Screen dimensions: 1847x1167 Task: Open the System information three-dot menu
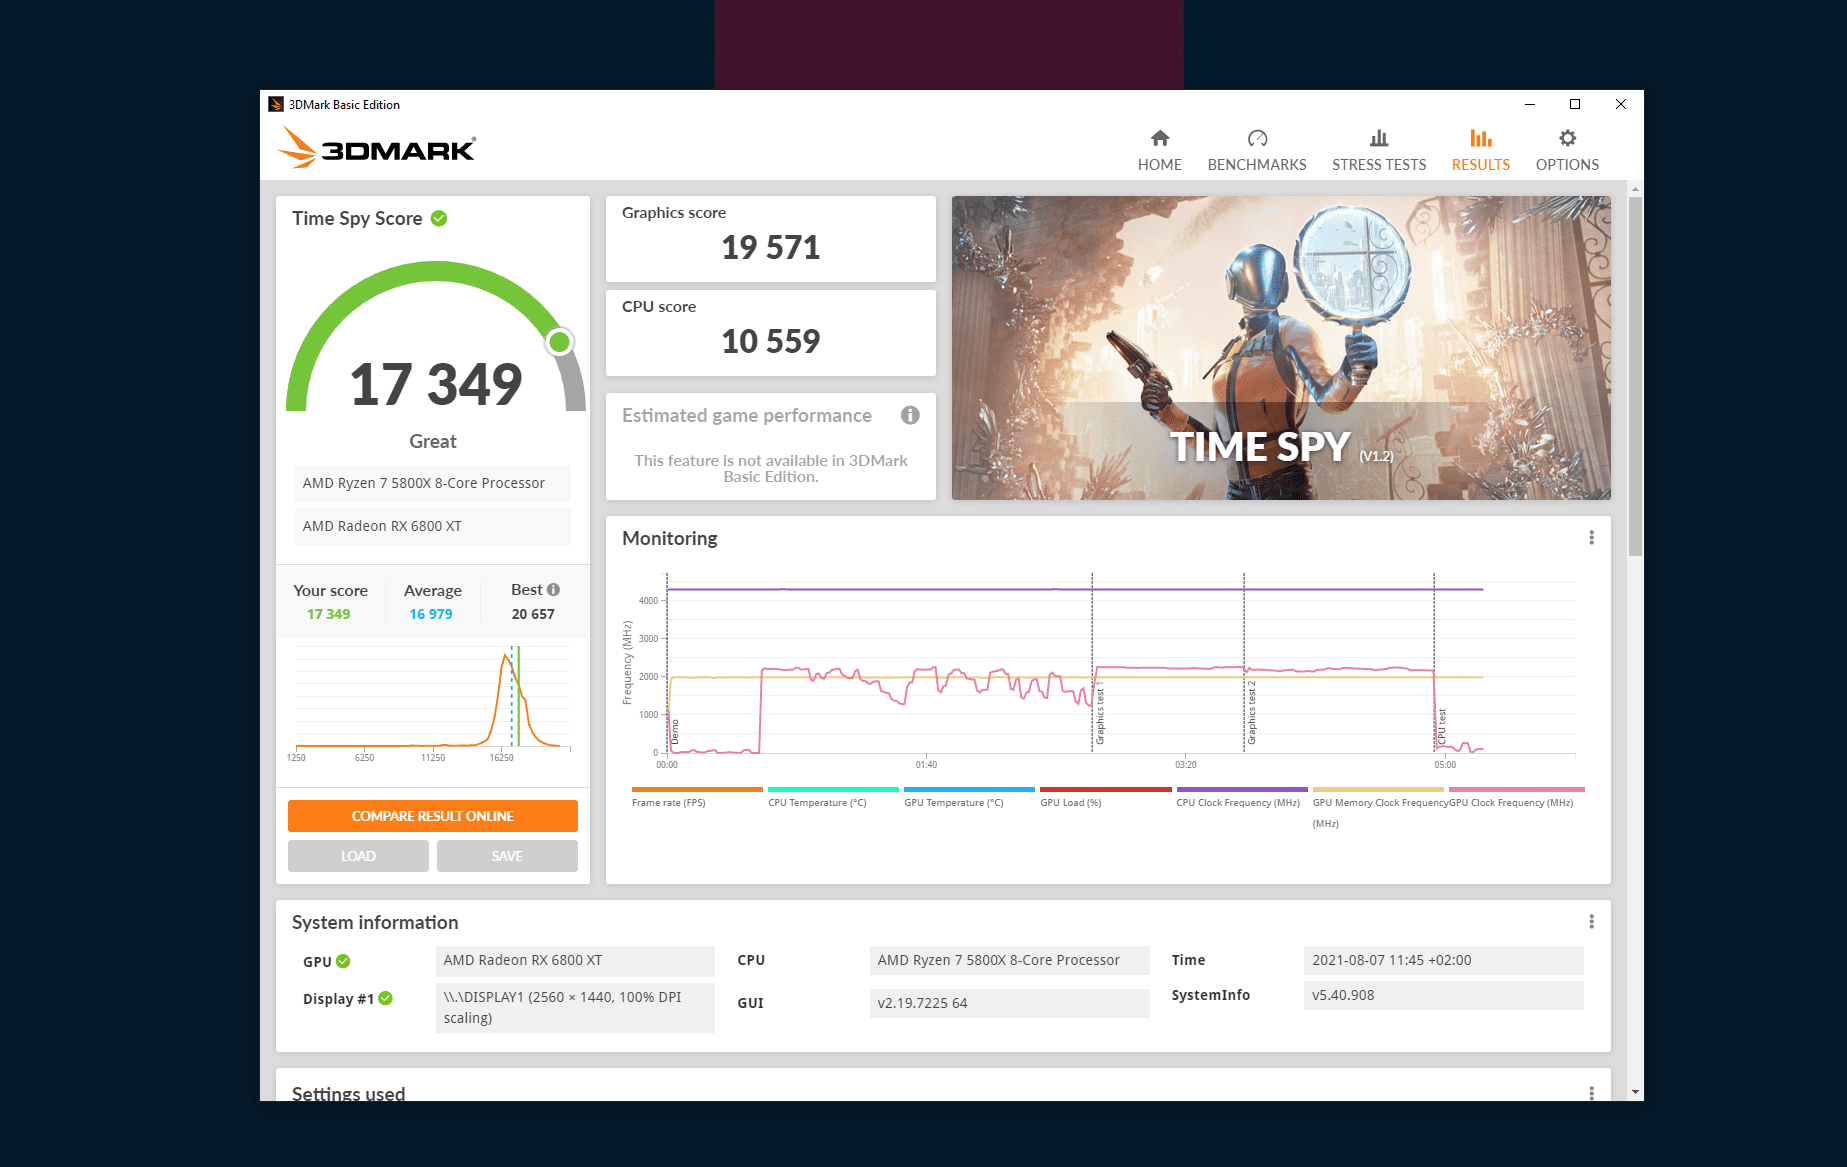pos(1591,922)
